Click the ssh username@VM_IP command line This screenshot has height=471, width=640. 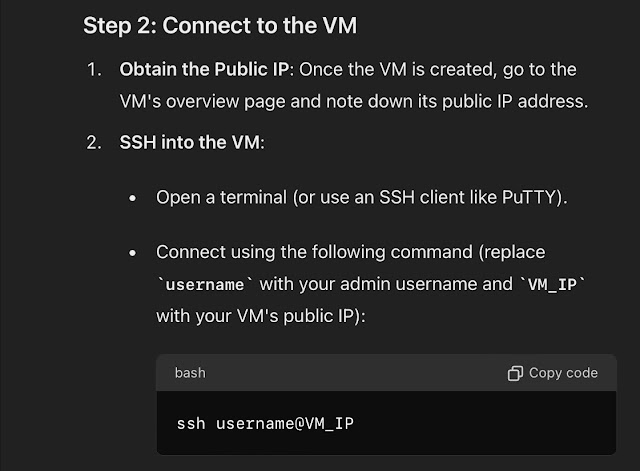(265, 423)
